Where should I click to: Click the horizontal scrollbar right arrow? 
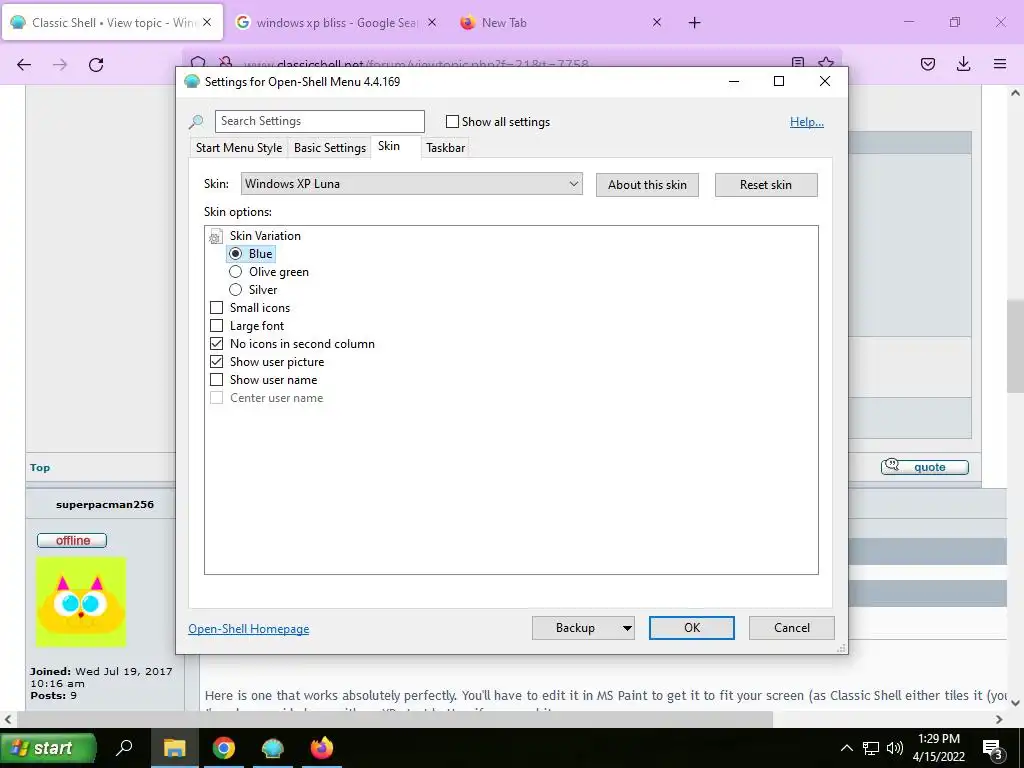click(999, 720)
